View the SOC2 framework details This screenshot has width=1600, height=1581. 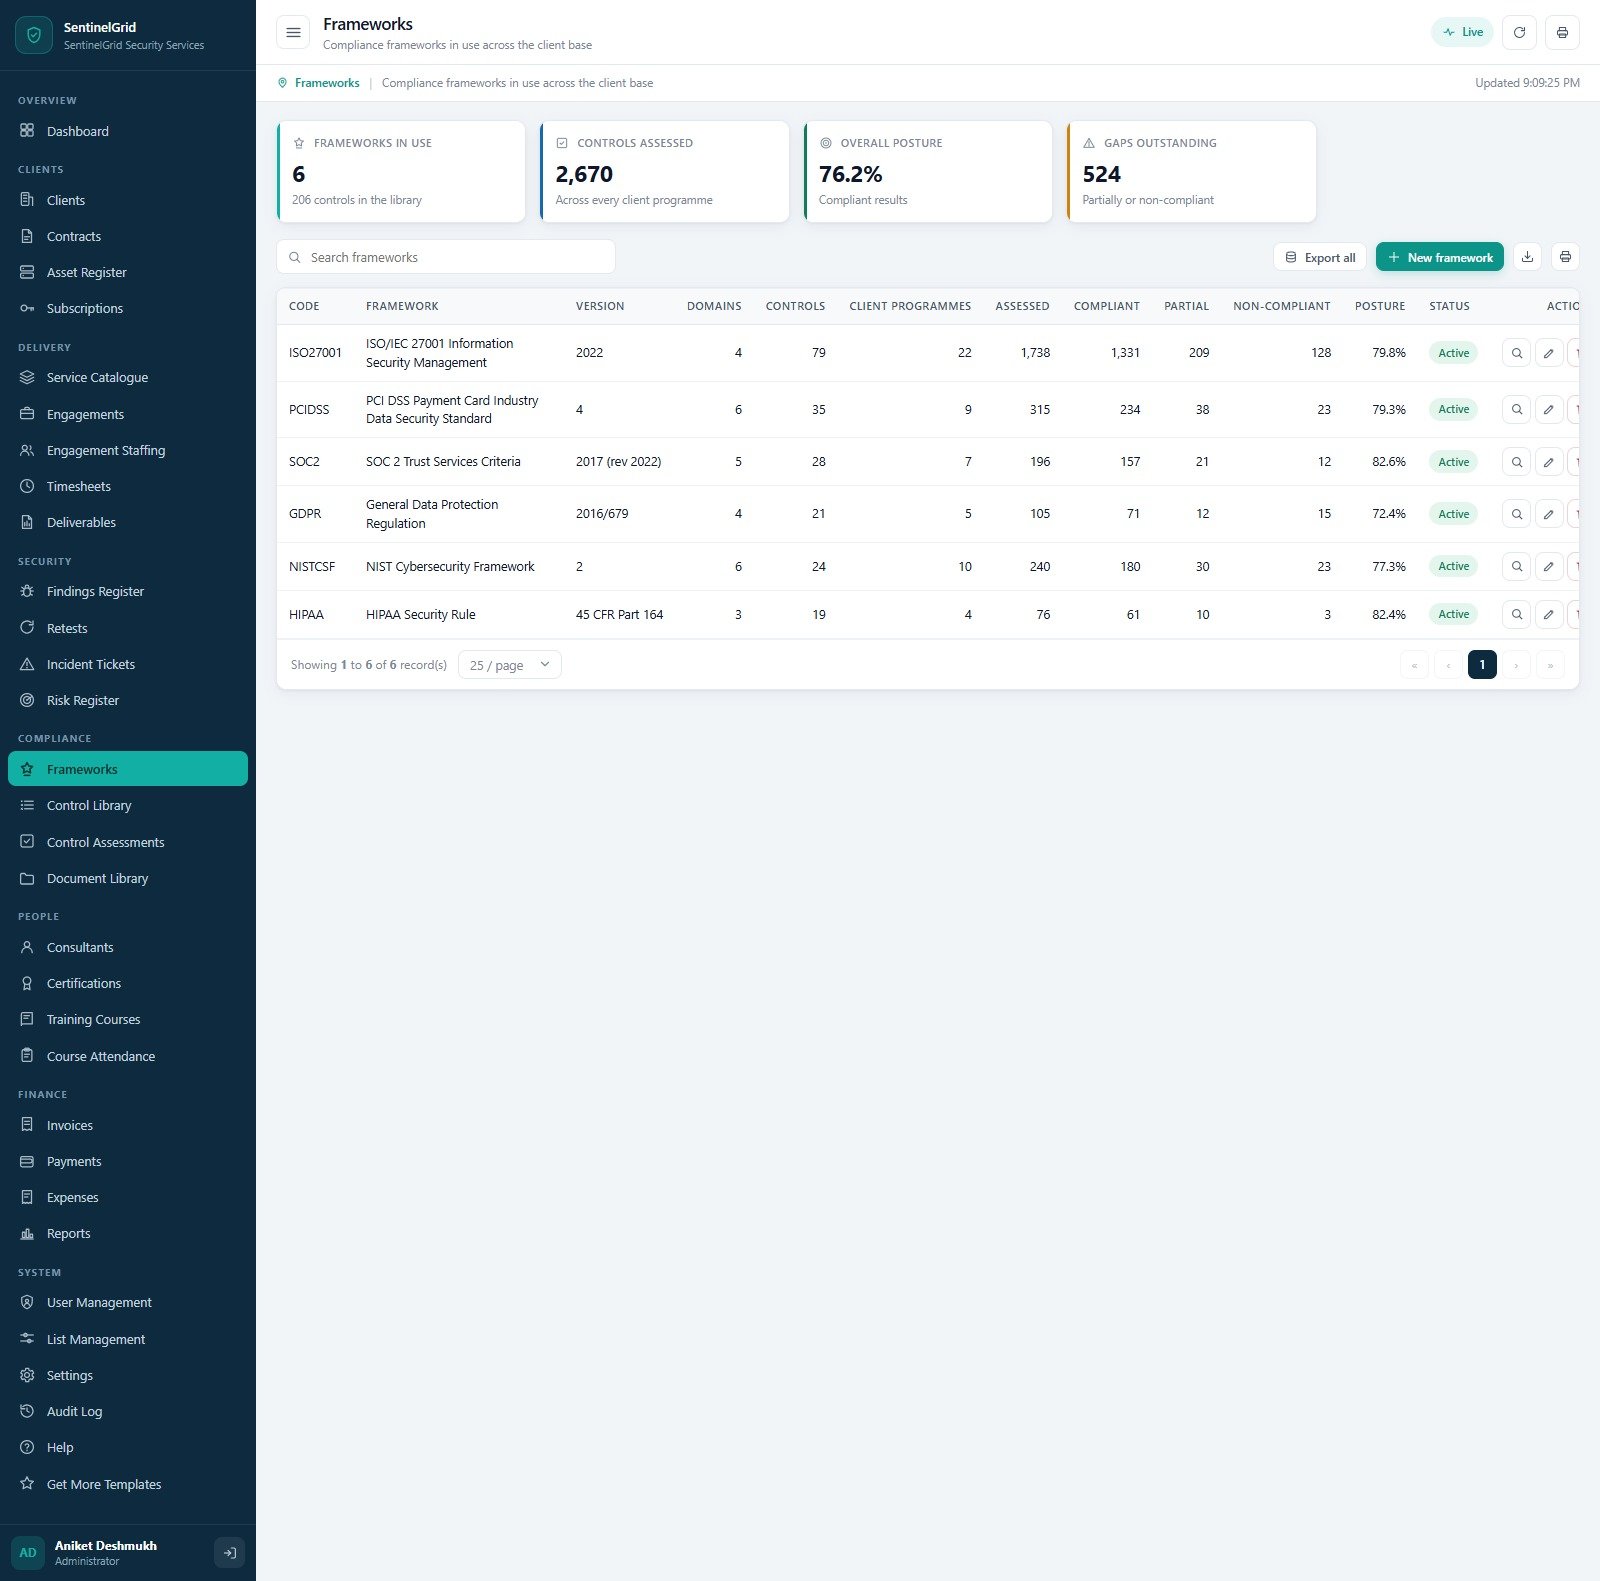[1516, 462]
